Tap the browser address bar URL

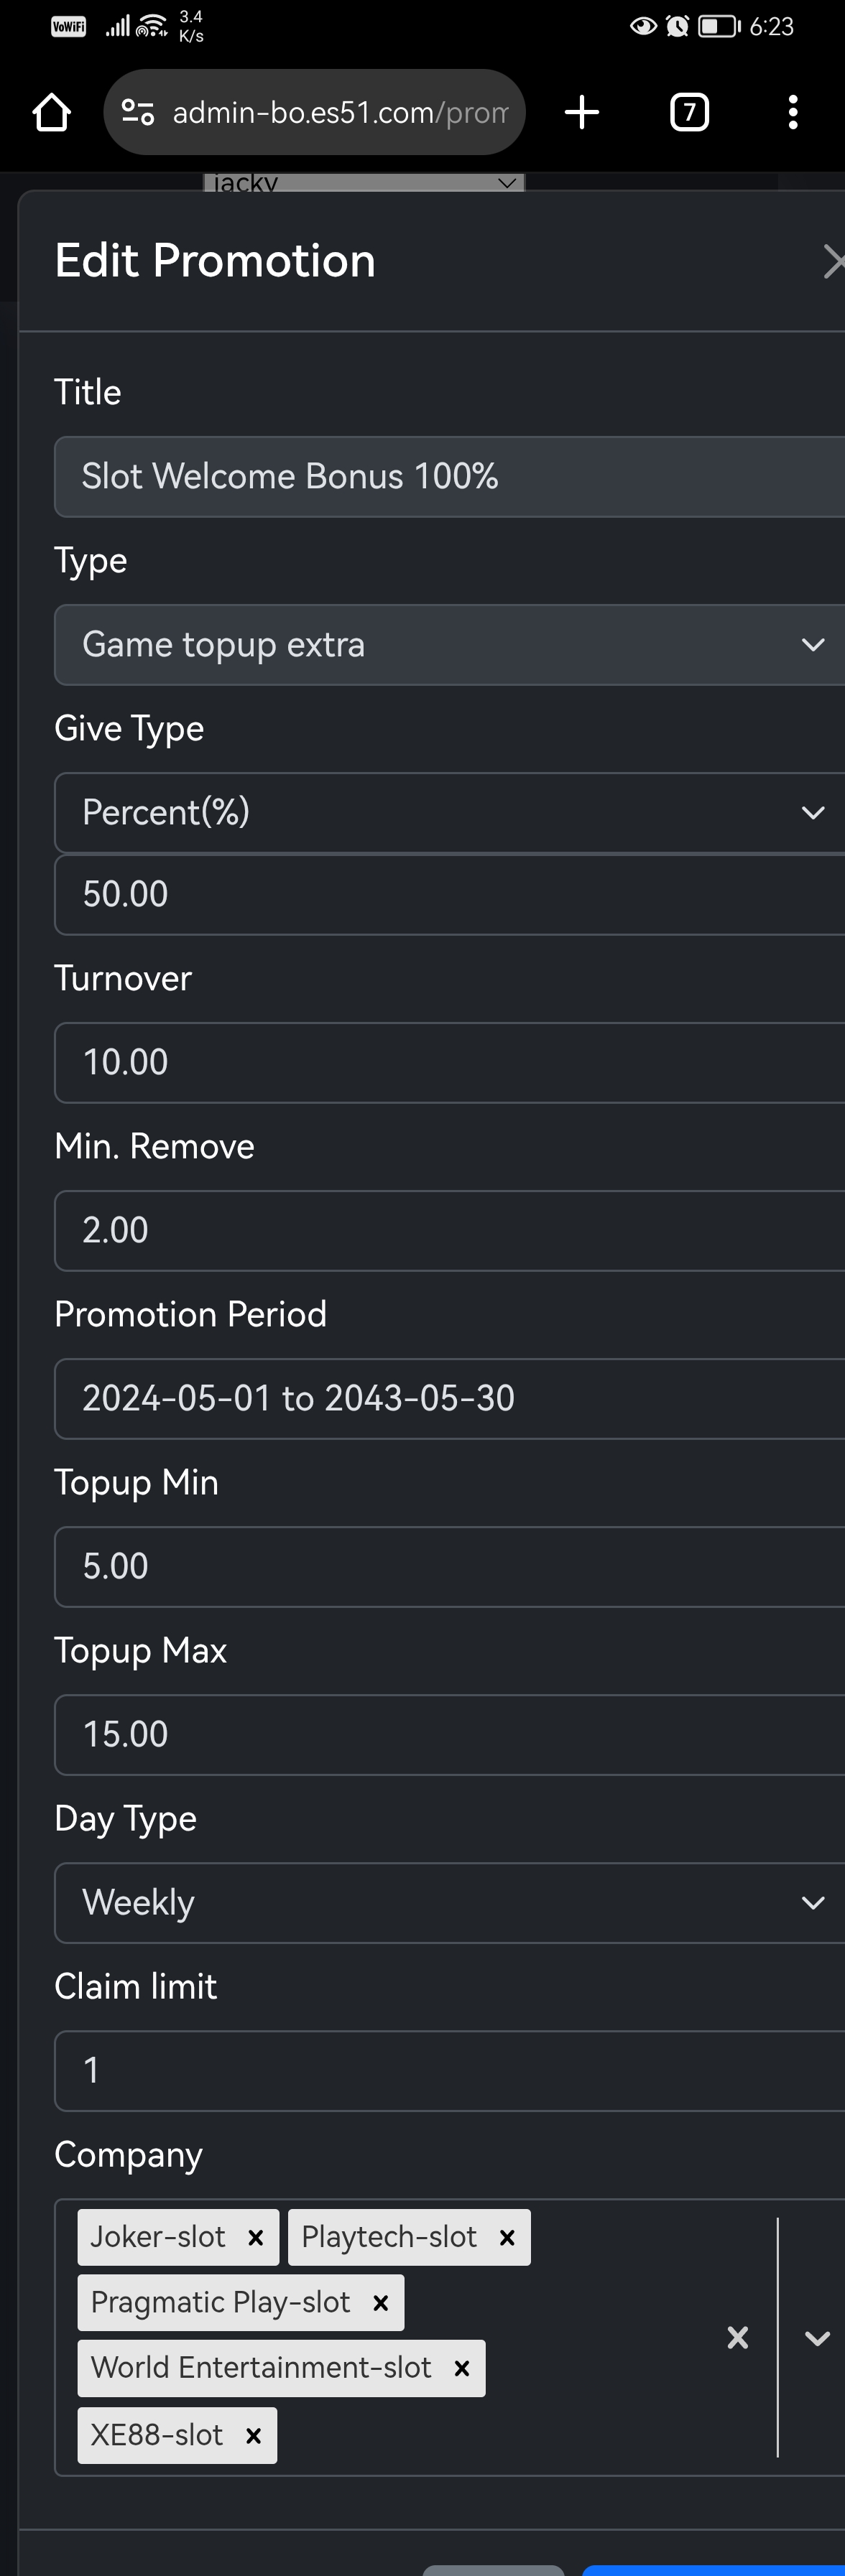(340, 113)
